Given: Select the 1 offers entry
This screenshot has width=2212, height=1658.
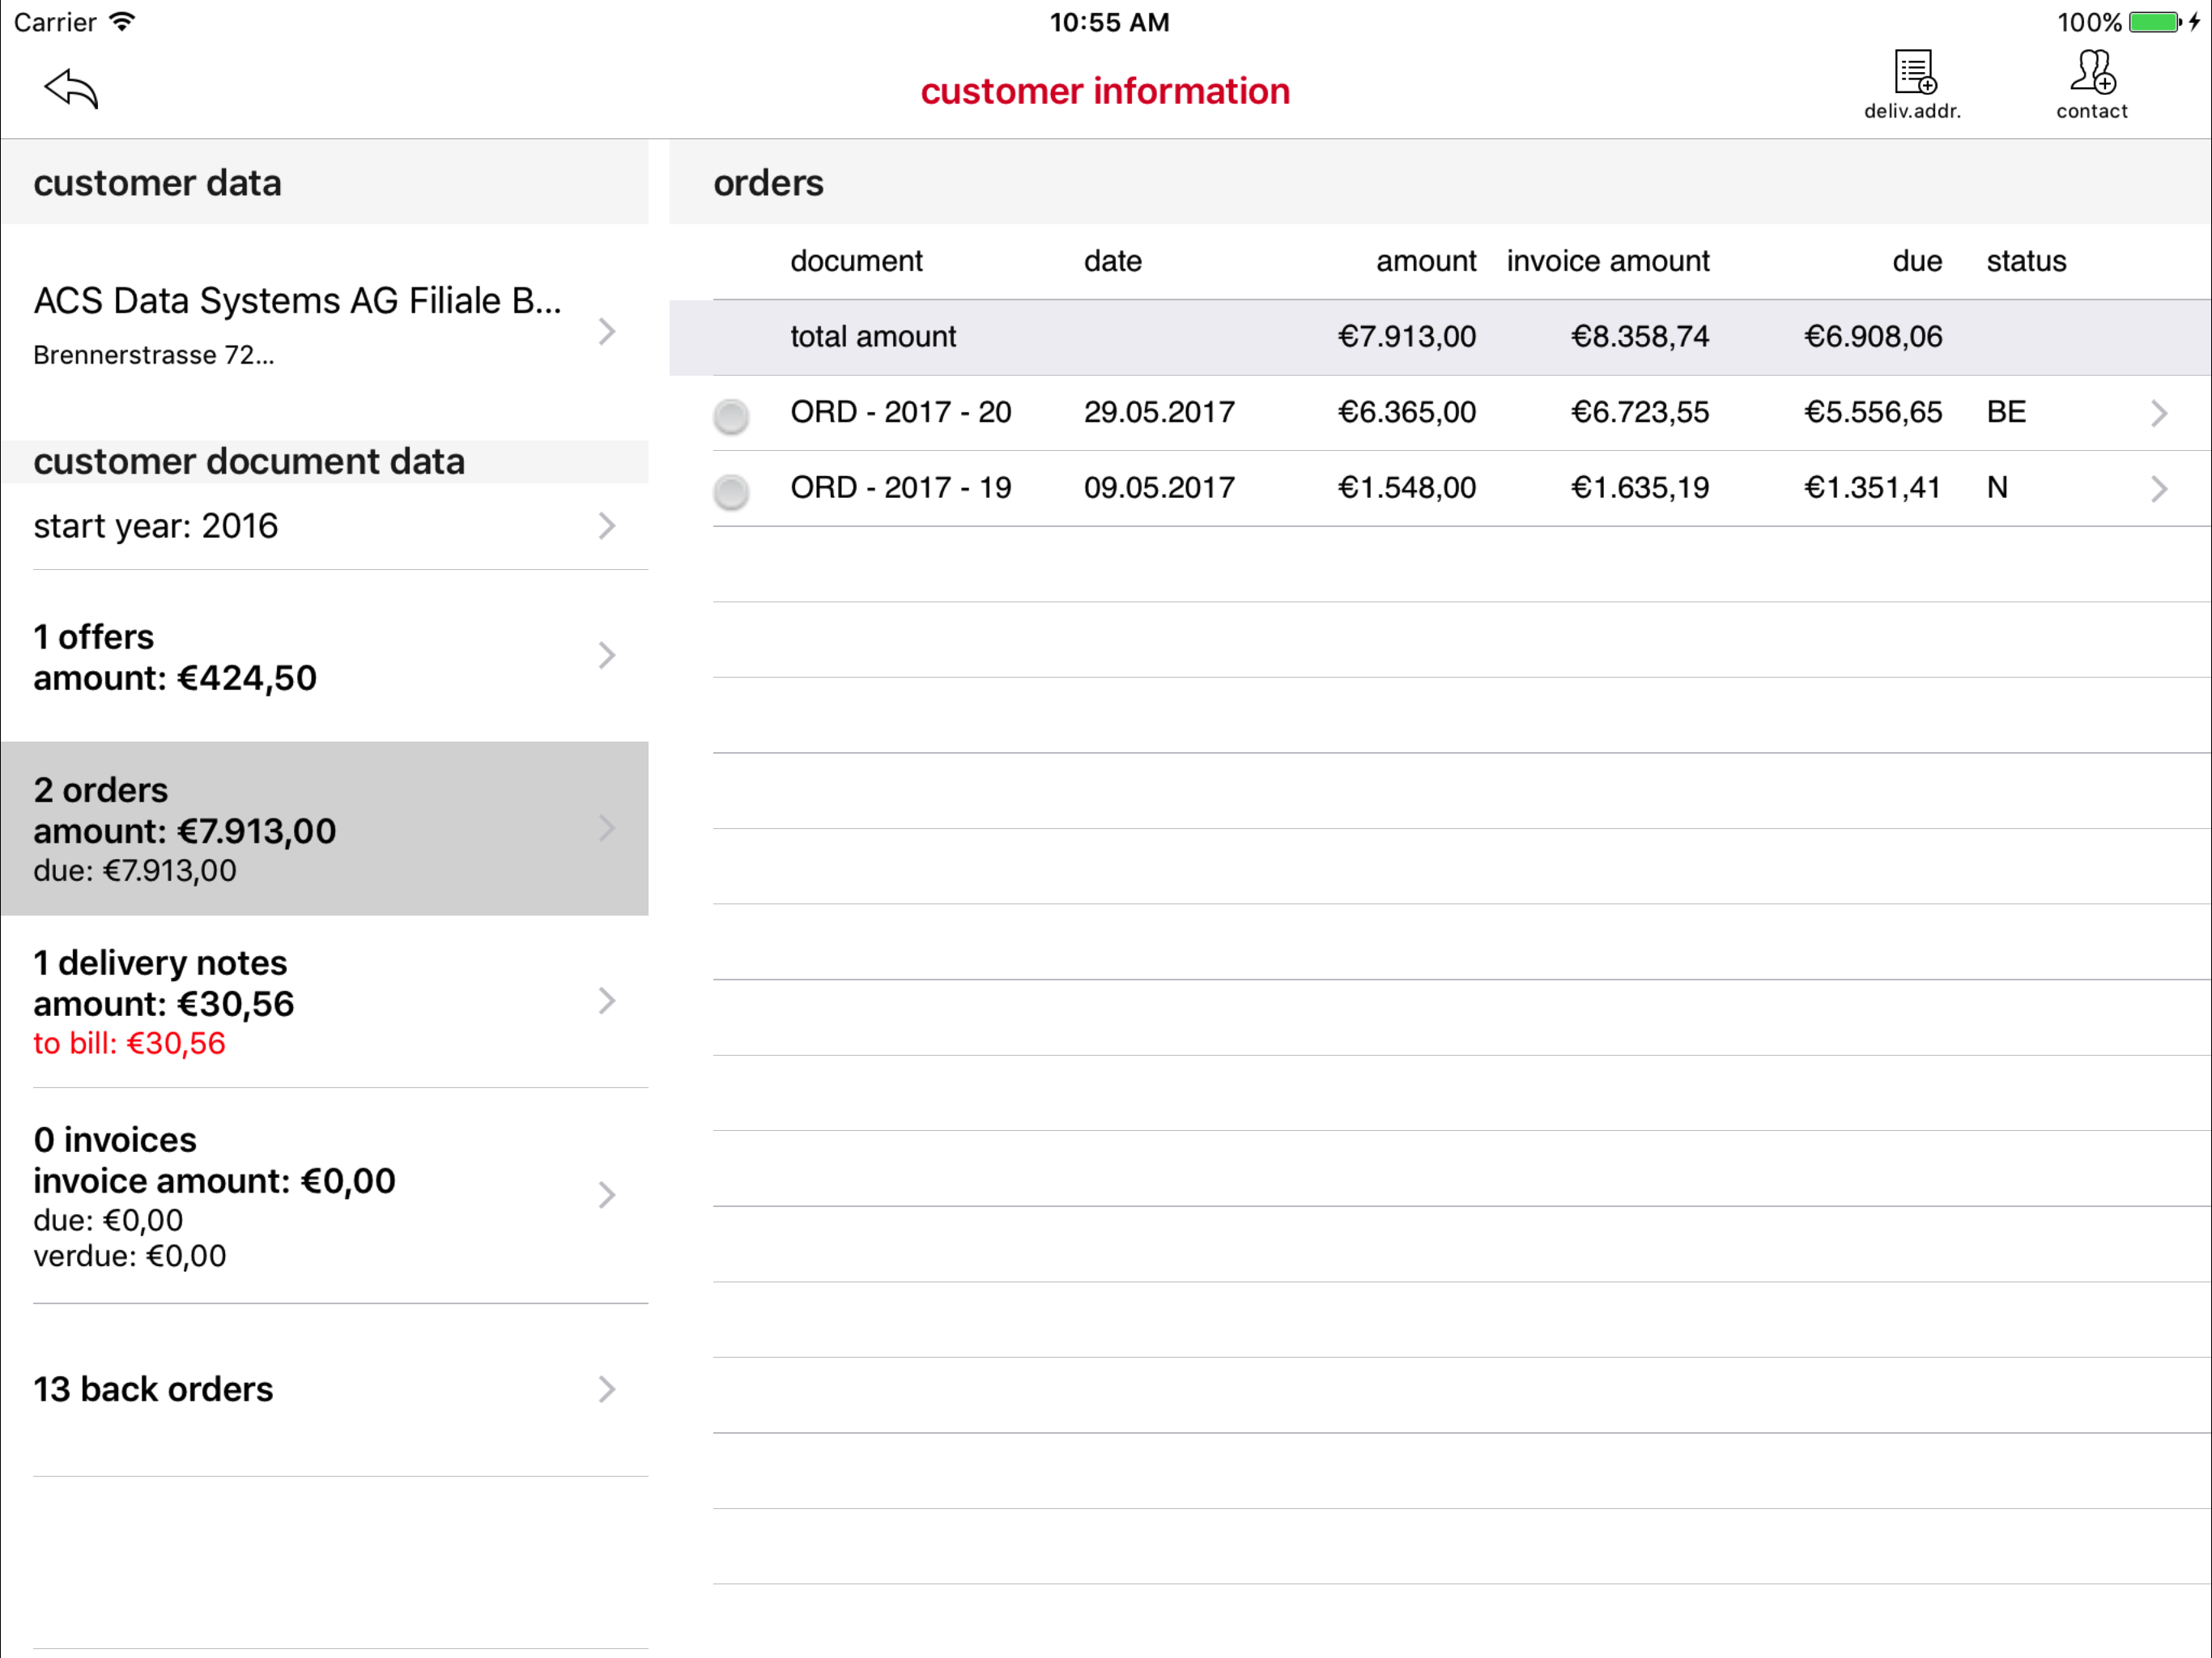Looking at the screenshot, I should 325,656.
